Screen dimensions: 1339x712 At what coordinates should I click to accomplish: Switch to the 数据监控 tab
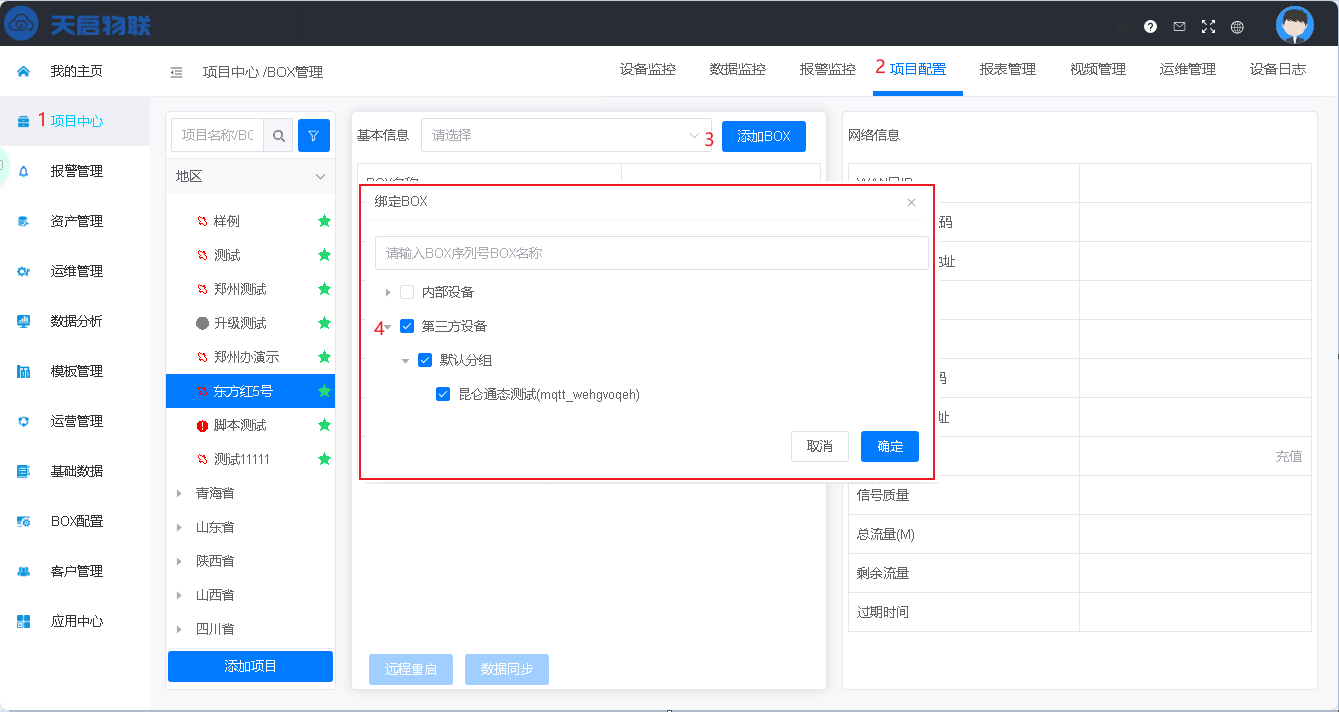(738, 69)
